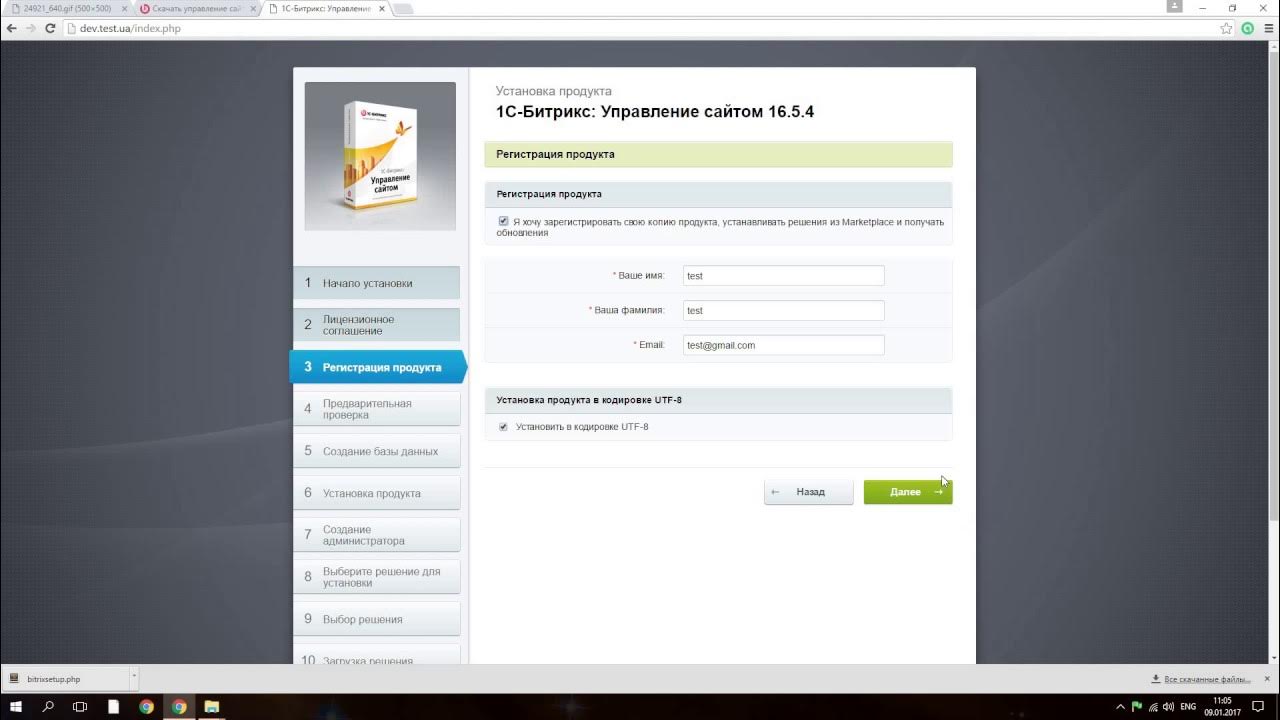Go back using the browser back arrow

[x=11, y=28]
